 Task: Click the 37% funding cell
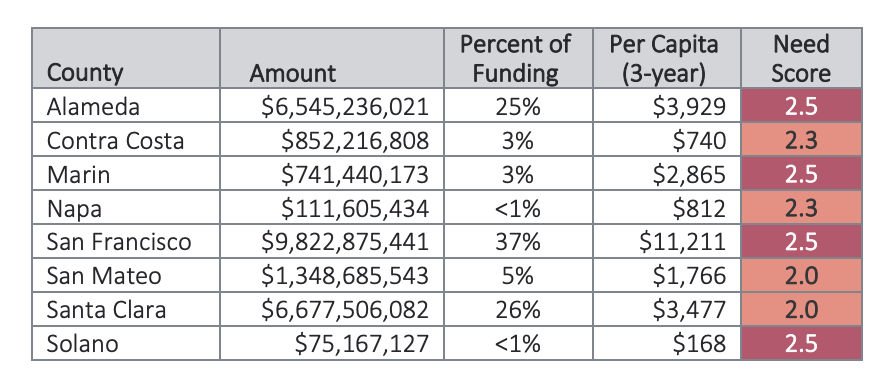tap(518, 241)
